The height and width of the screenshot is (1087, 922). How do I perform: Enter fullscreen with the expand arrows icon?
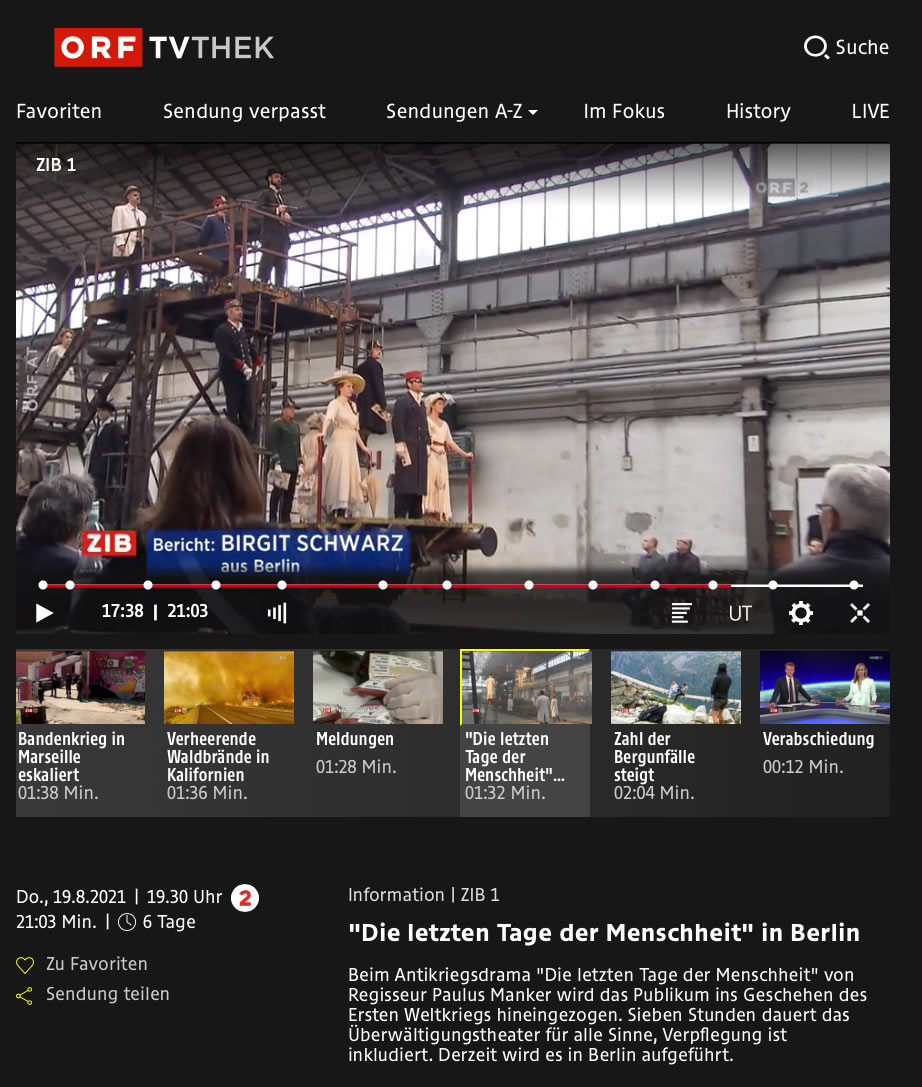(860, 613)
